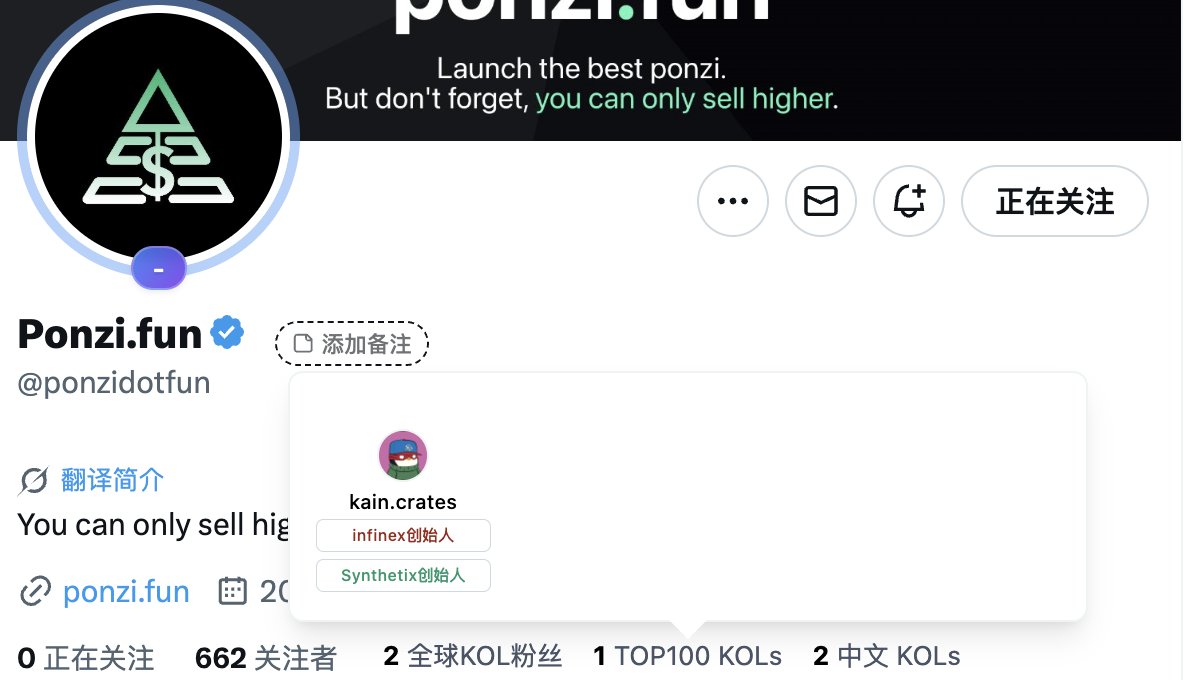
Task: Click the 添加备注 add note button
Action: click(351, 344)
